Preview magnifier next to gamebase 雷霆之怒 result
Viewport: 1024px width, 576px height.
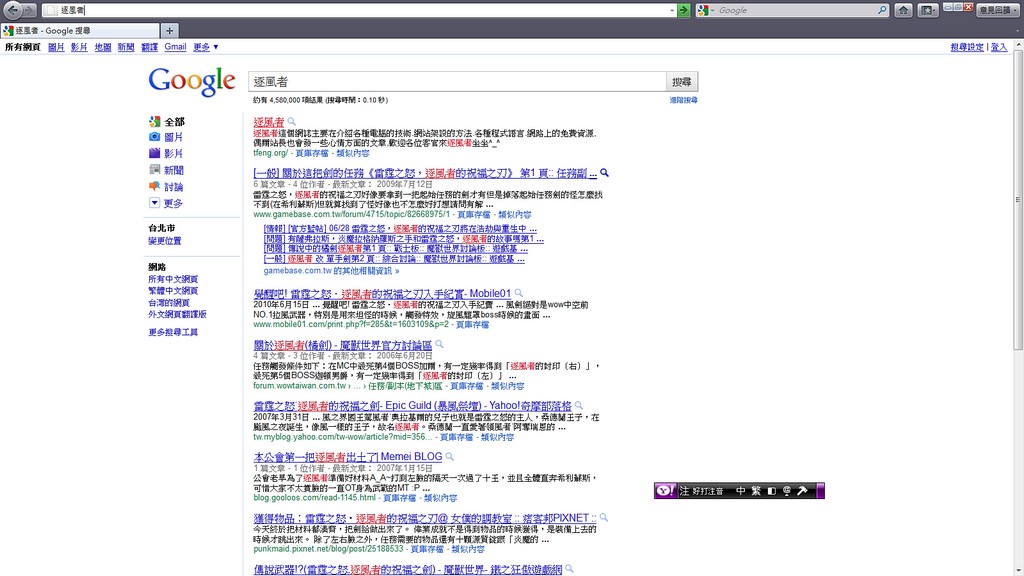[605, 172]
